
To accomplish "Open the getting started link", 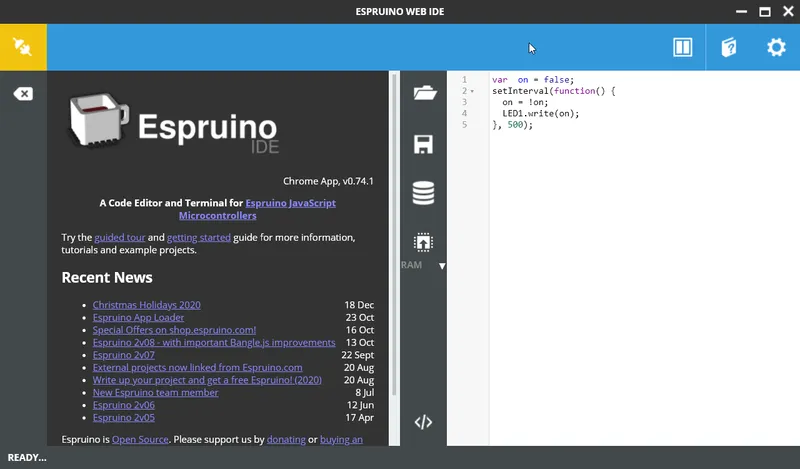I will pyautogui.click(x=198, y=237).
